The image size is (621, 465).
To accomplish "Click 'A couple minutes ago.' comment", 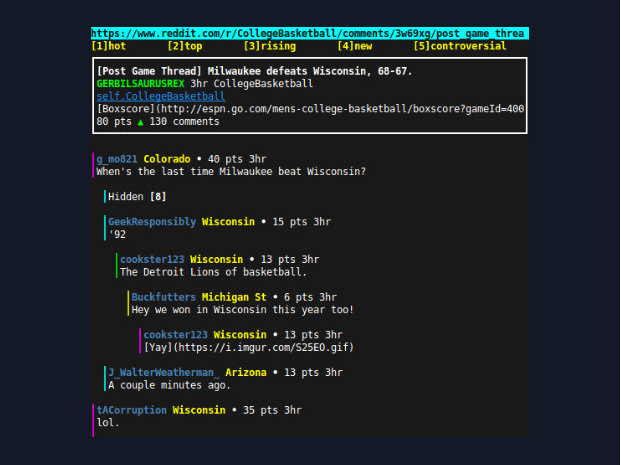I will click(x=170, y=385).
